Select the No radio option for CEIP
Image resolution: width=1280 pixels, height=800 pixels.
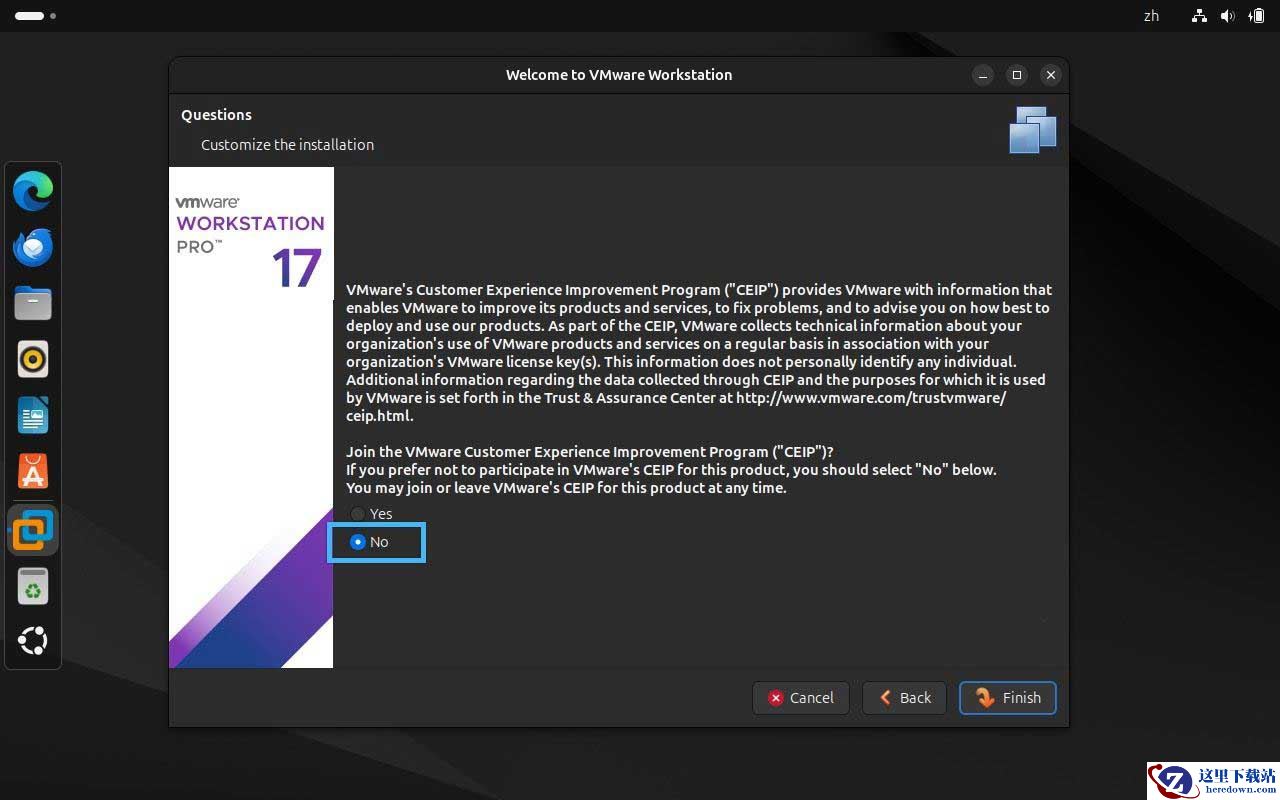coord(369,542)
